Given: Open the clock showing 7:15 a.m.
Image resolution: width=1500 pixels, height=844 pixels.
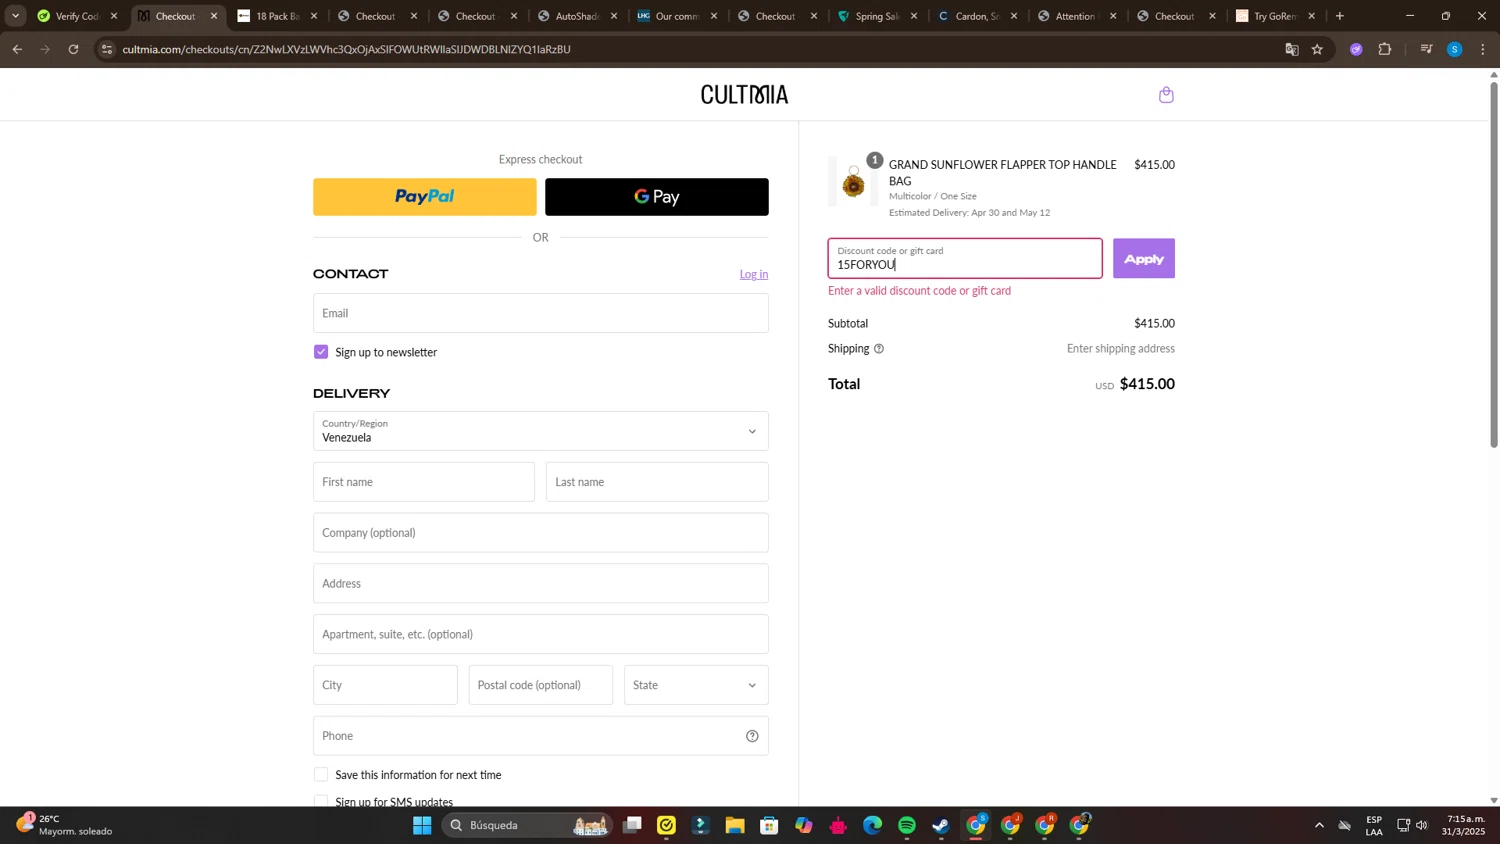Looking at the screenshot, I should coord(1465,825).
